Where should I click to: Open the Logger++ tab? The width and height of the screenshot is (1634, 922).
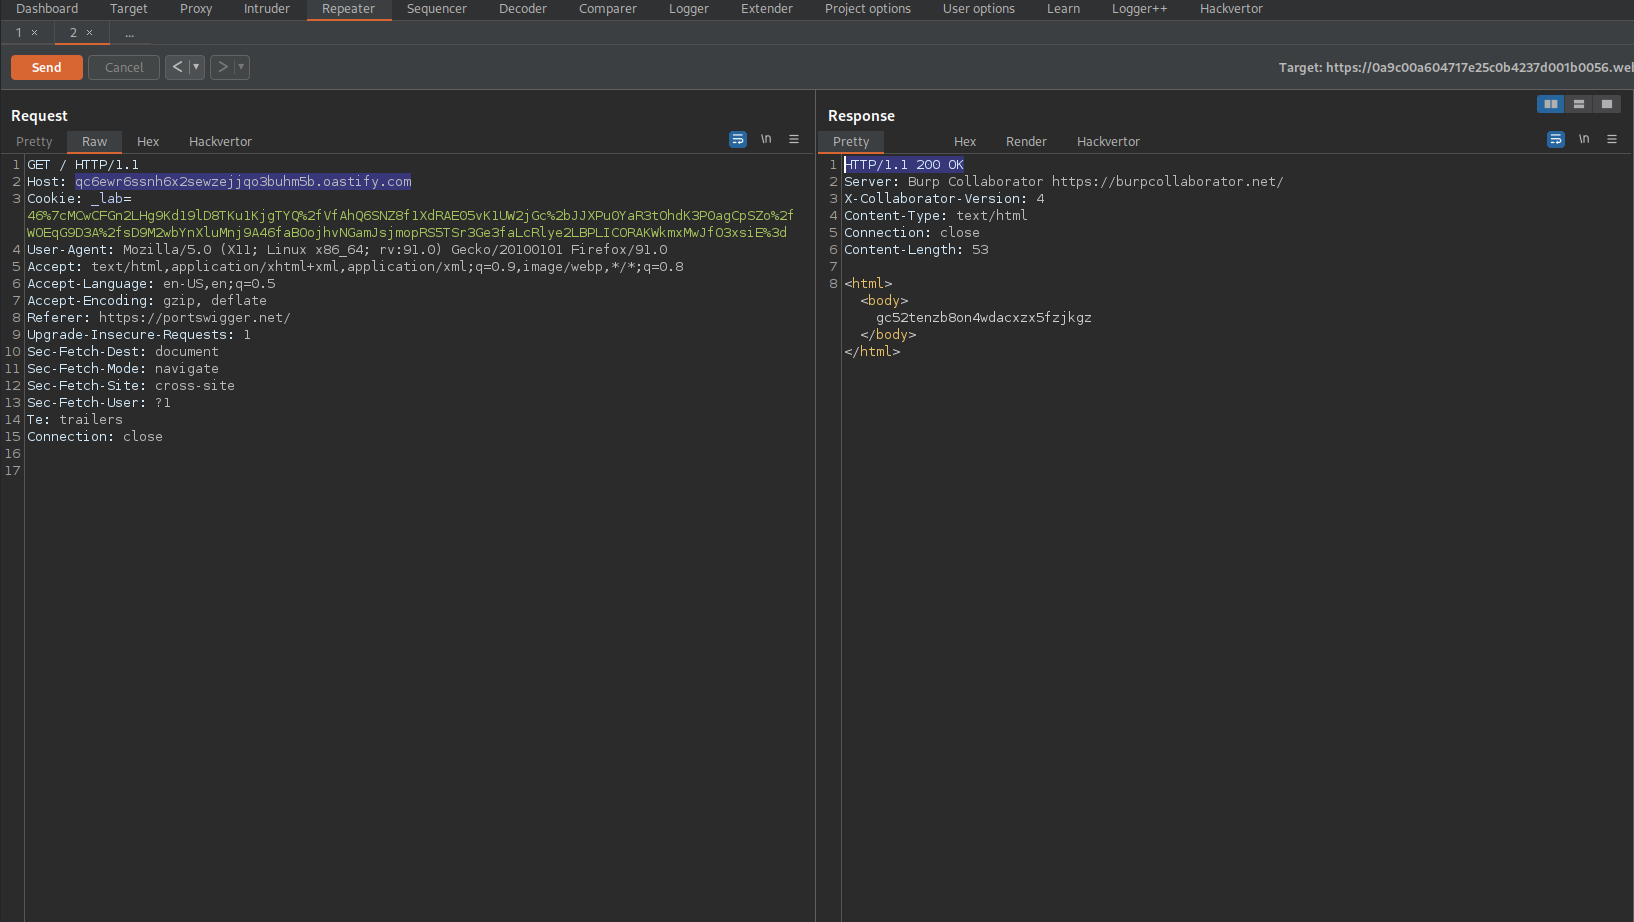tap(1140, 9)
